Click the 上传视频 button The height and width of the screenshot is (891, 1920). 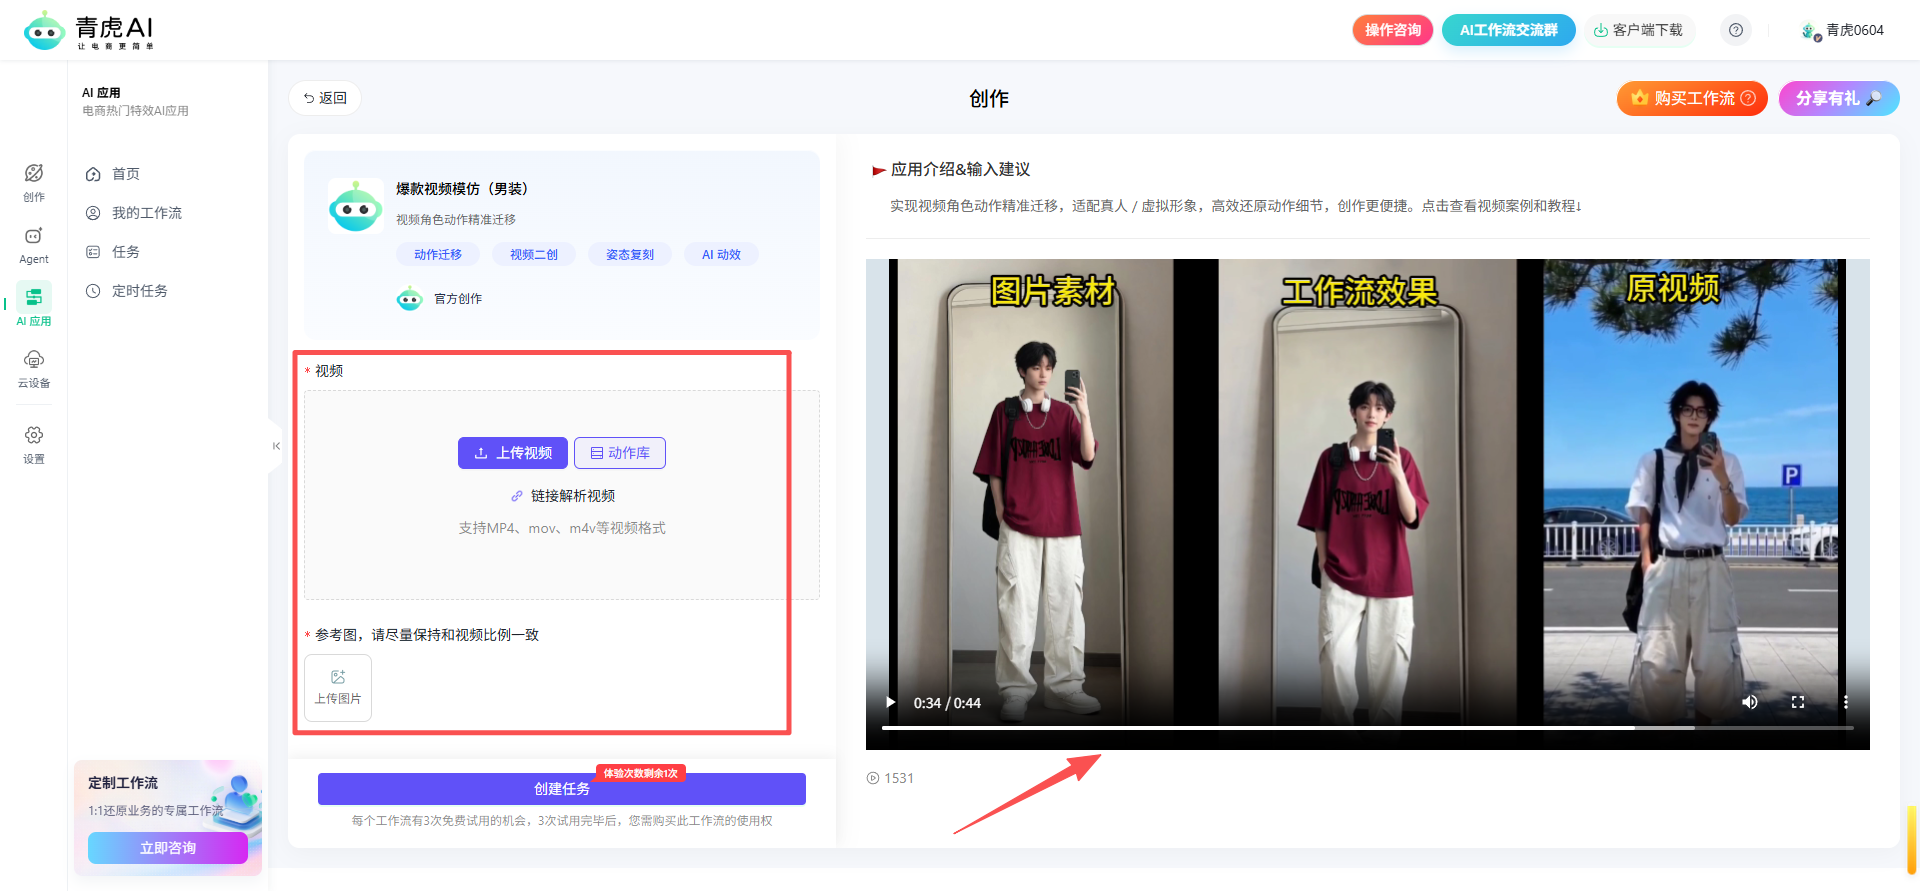point(513,453)
